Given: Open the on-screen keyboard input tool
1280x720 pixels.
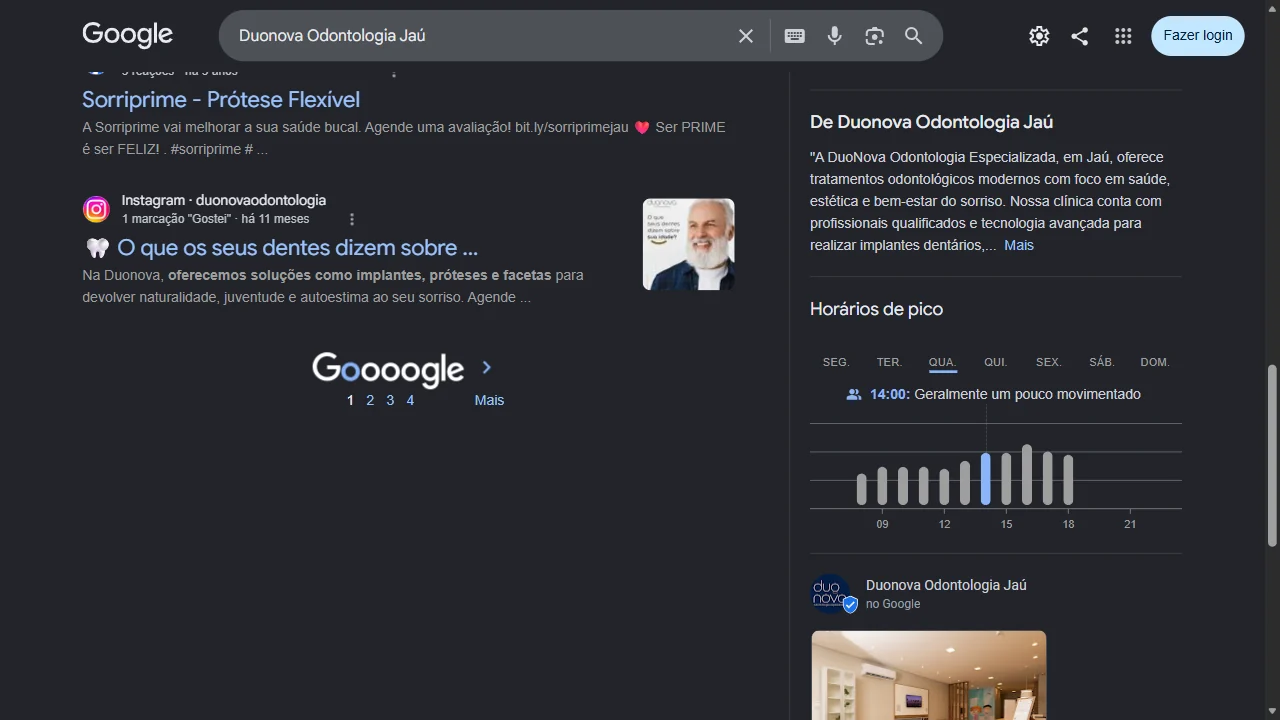Looking at the screenshot, I should click(795, 36).
